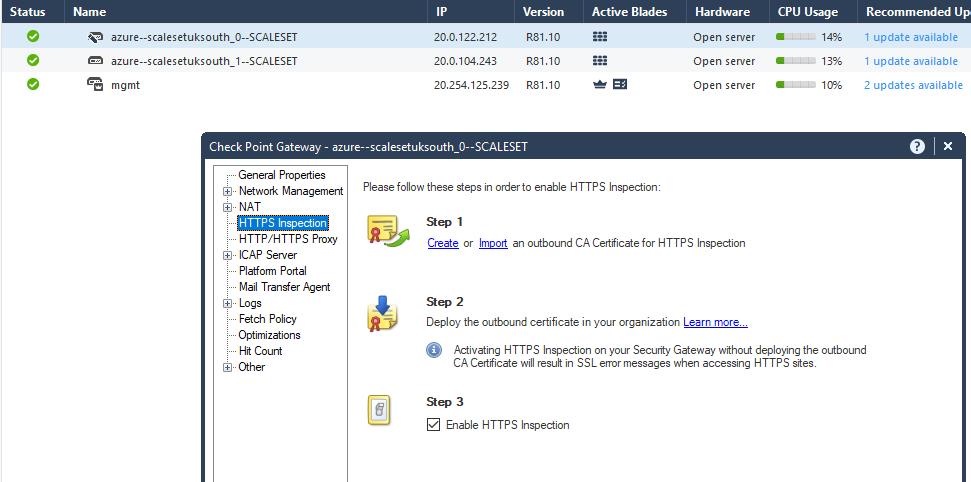Image resolution: width=971 pixels, height=482 pixels.
Task: Select Hit Count tree item
Action: click(260, 351)
